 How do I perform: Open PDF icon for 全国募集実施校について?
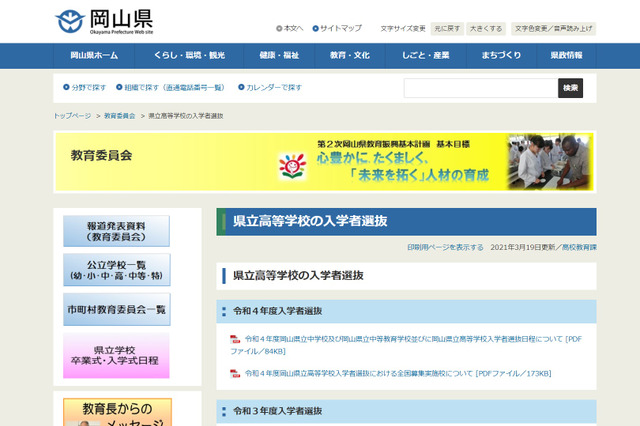coord(235,373)
